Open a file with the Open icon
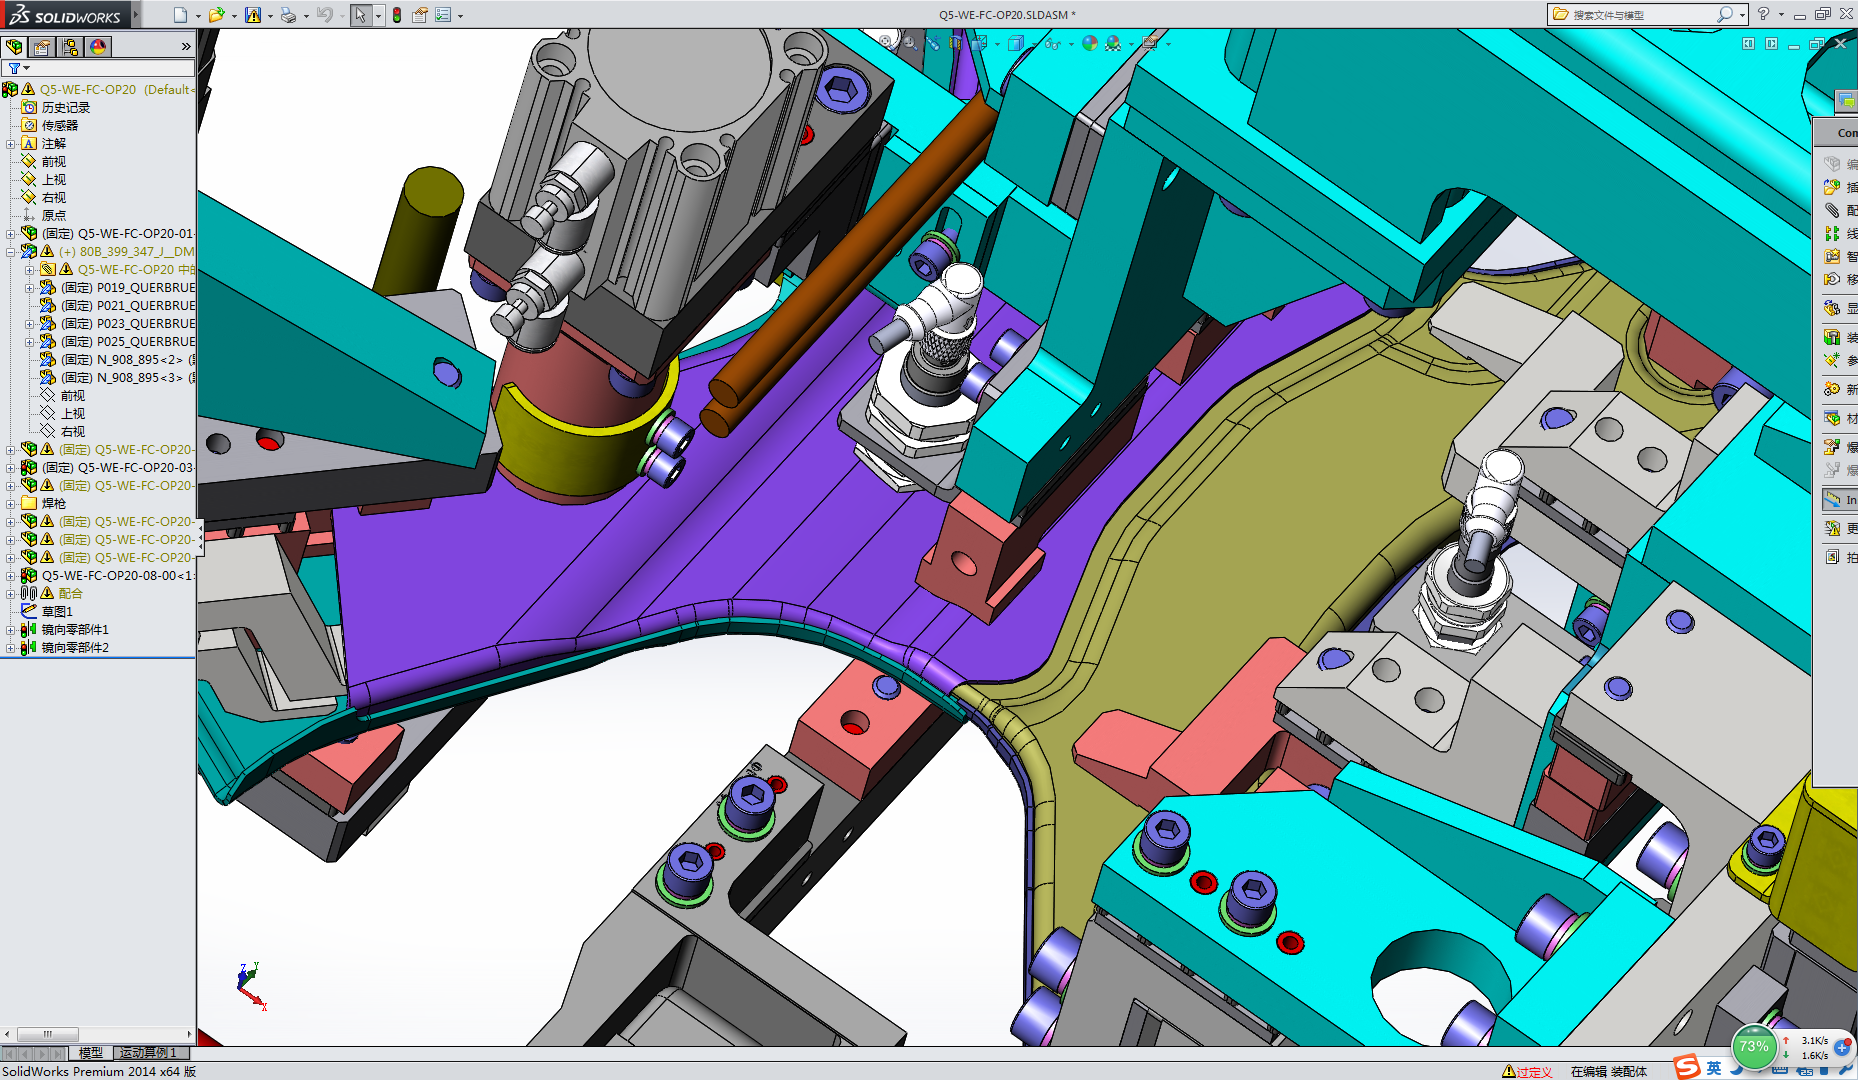This screenshot has height=1080, width=1858. click(x=216, y=15)
